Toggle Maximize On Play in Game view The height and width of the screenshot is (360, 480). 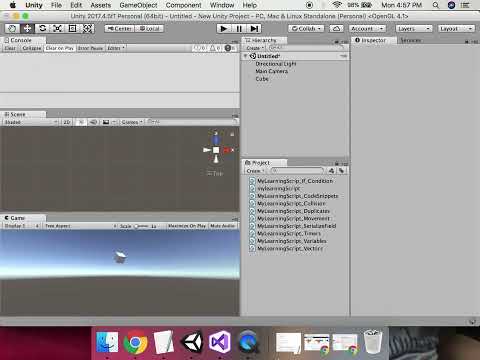coord(187,226)
